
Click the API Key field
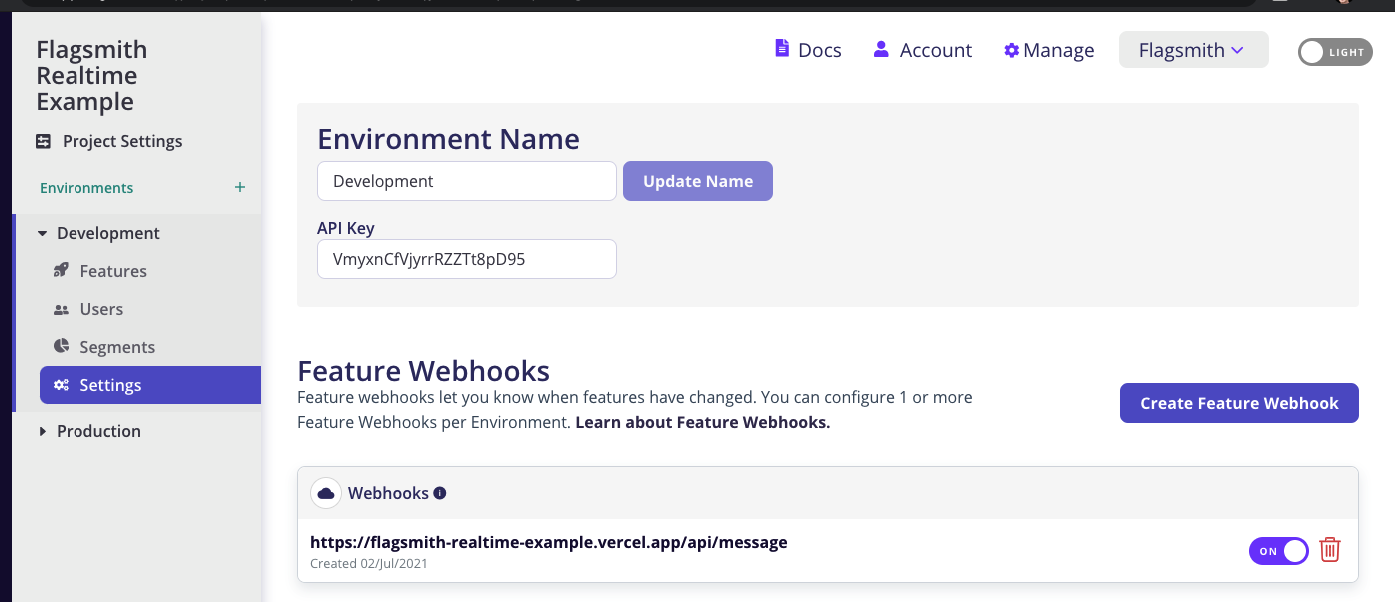(x=467, y=259)
